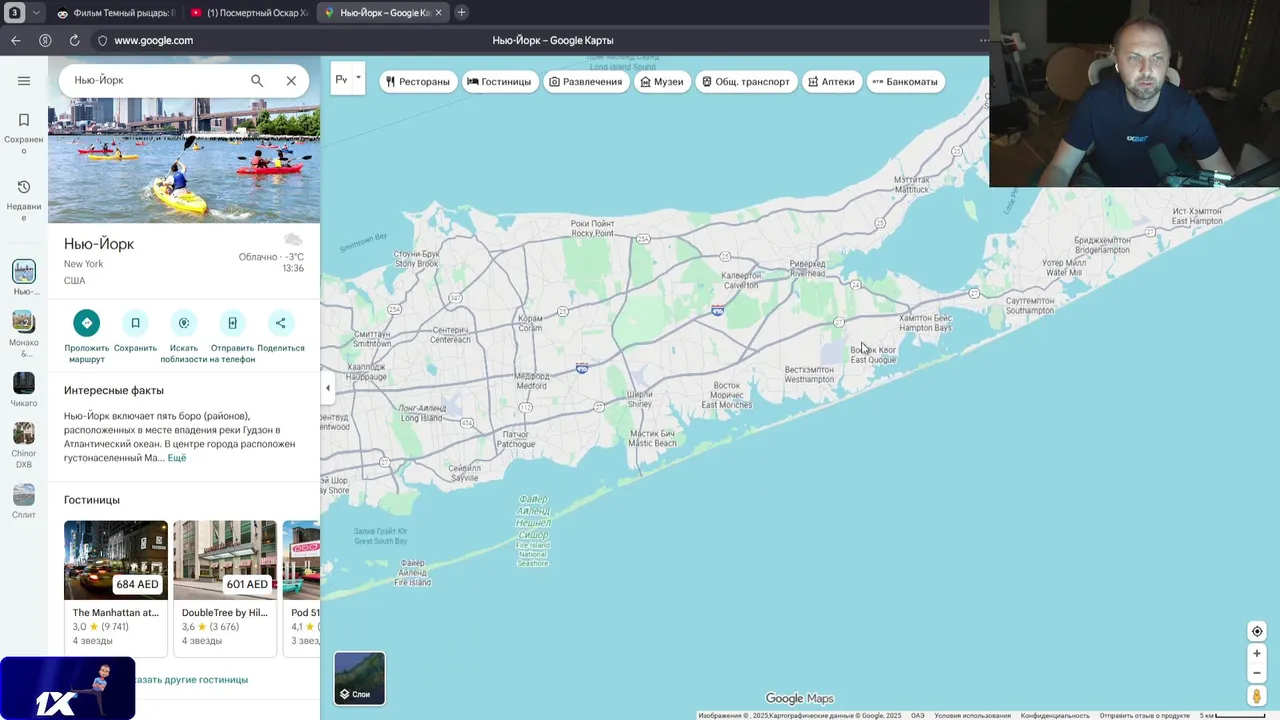
Task: Open the DoubleTree by Hilton hotel card
Action: (x=225, y=588)
